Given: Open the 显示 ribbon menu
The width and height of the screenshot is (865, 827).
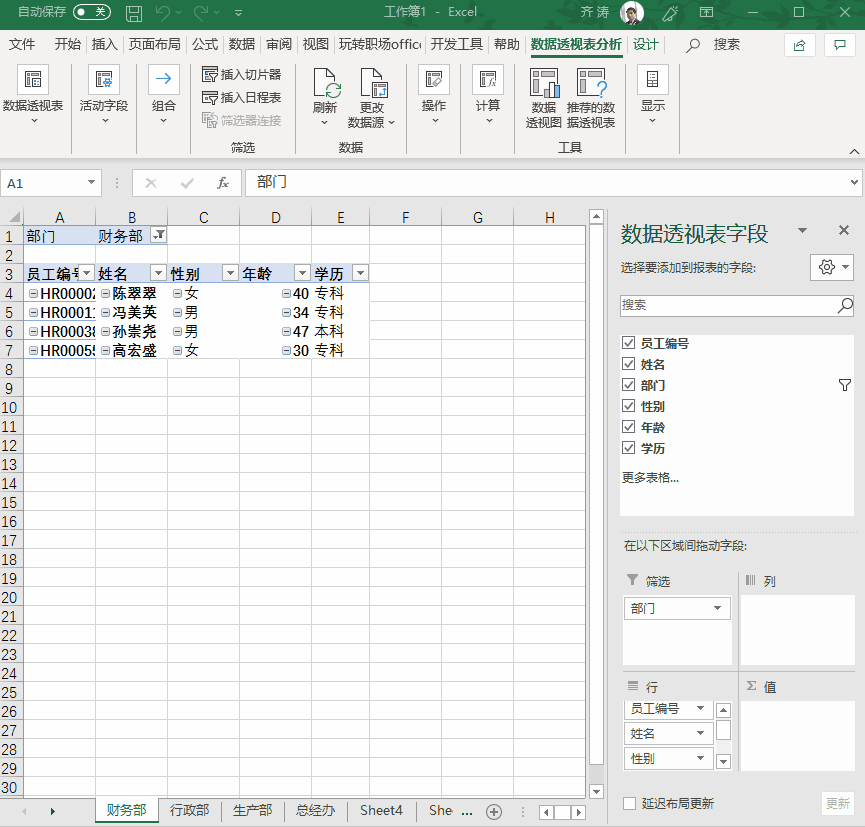Looking at the screenshot, I should [653, 95].
